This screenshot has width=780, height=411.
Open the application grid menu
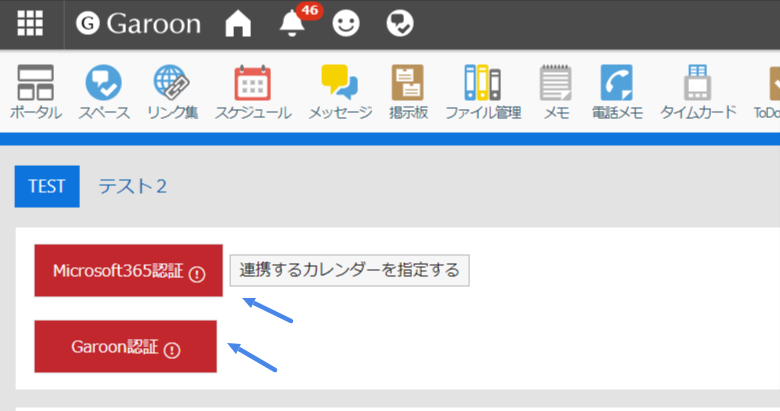tap(30, 23)
